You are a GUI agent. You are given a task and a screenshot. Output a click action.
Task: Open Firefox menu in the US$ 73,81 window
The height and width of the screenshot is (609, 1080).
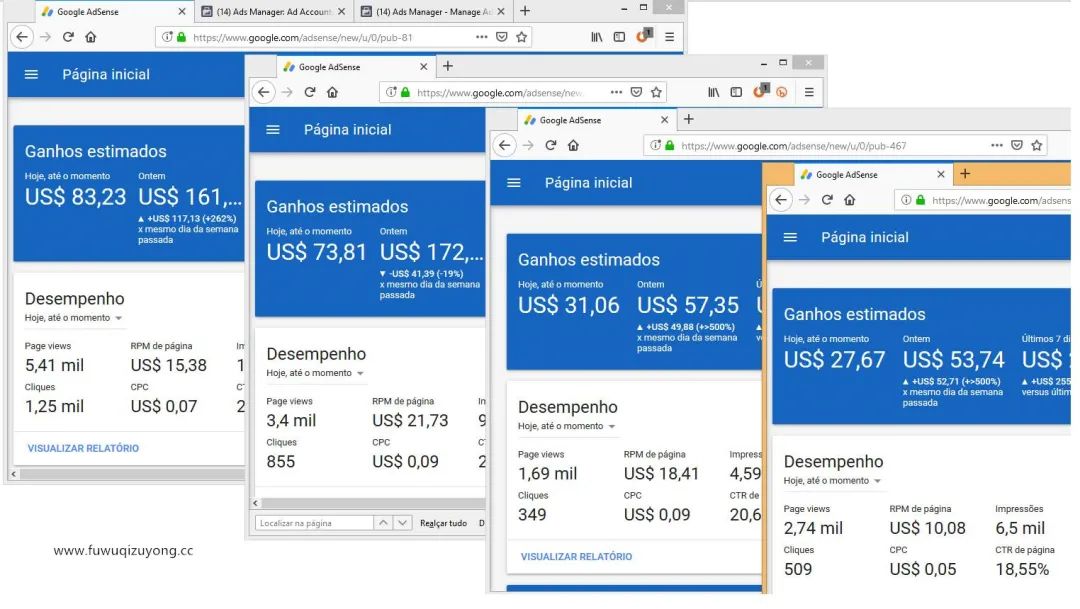pos(809,92)
